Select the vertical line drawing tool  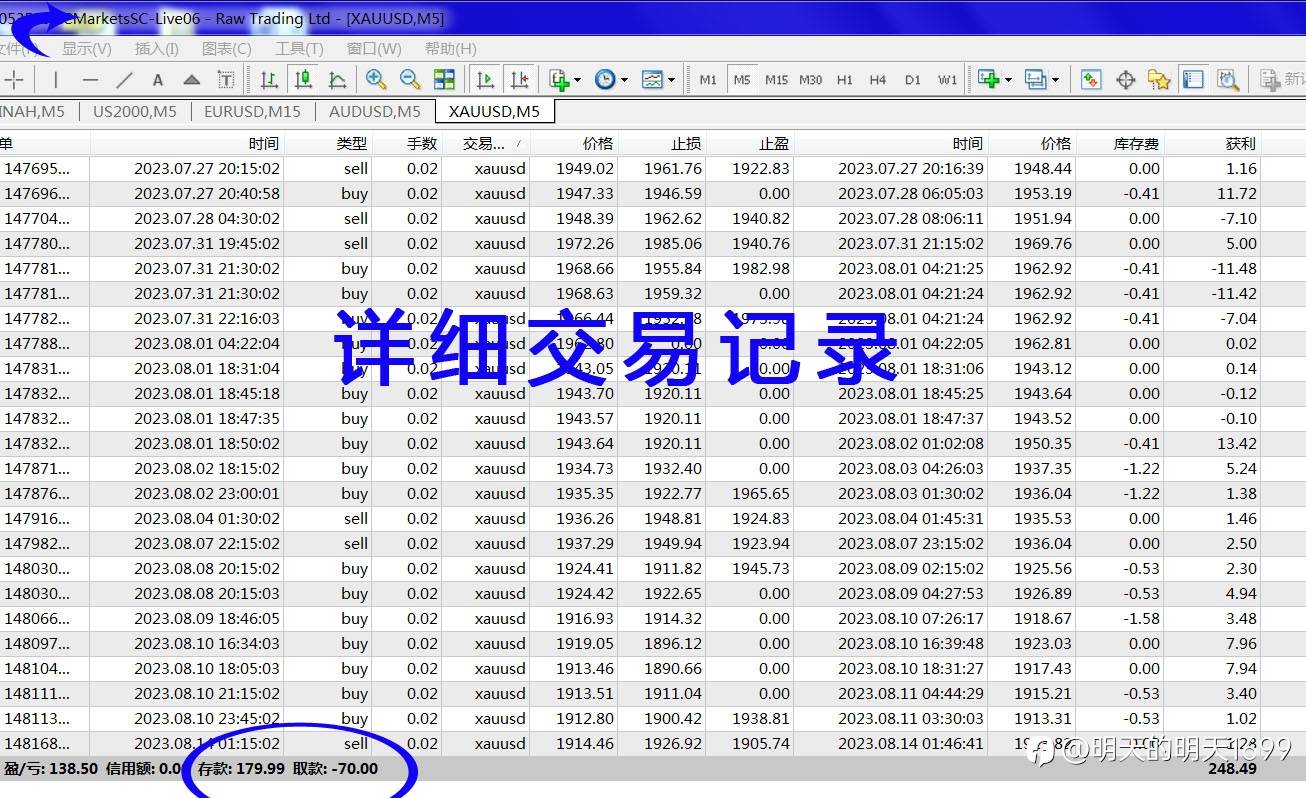[x=56, y=80]
